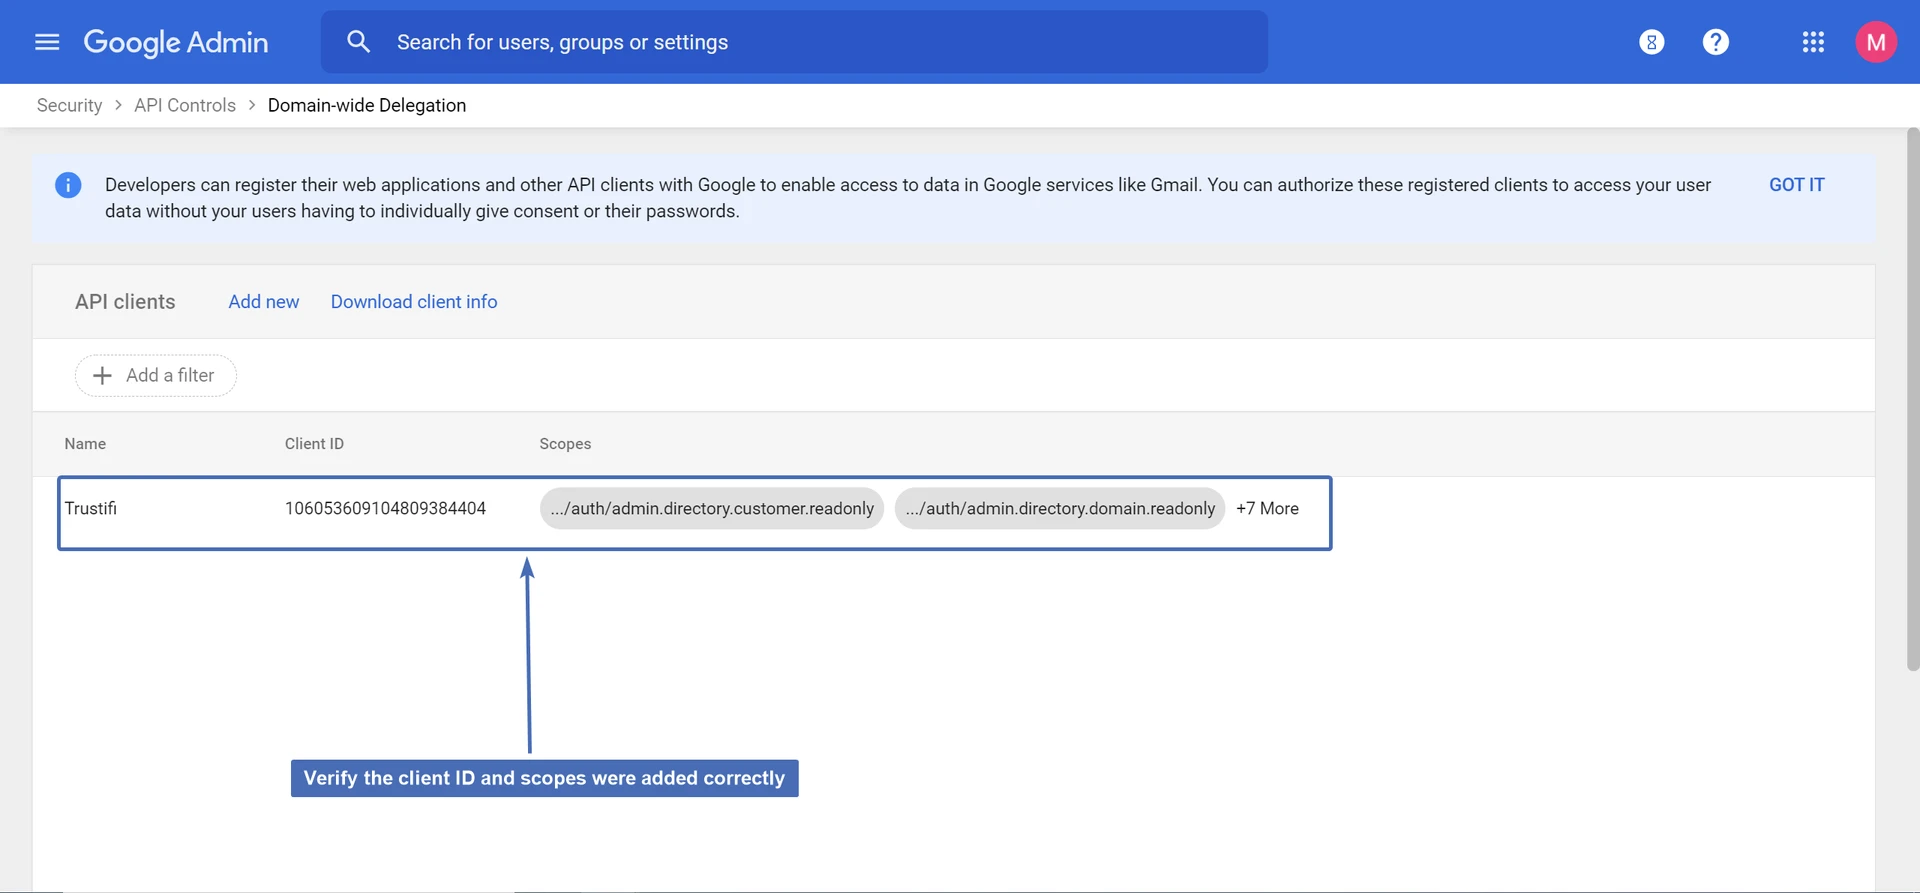Click the page vertical scrollbar
Viewport: 1920px width, 893px height.
click(1913, 400)
